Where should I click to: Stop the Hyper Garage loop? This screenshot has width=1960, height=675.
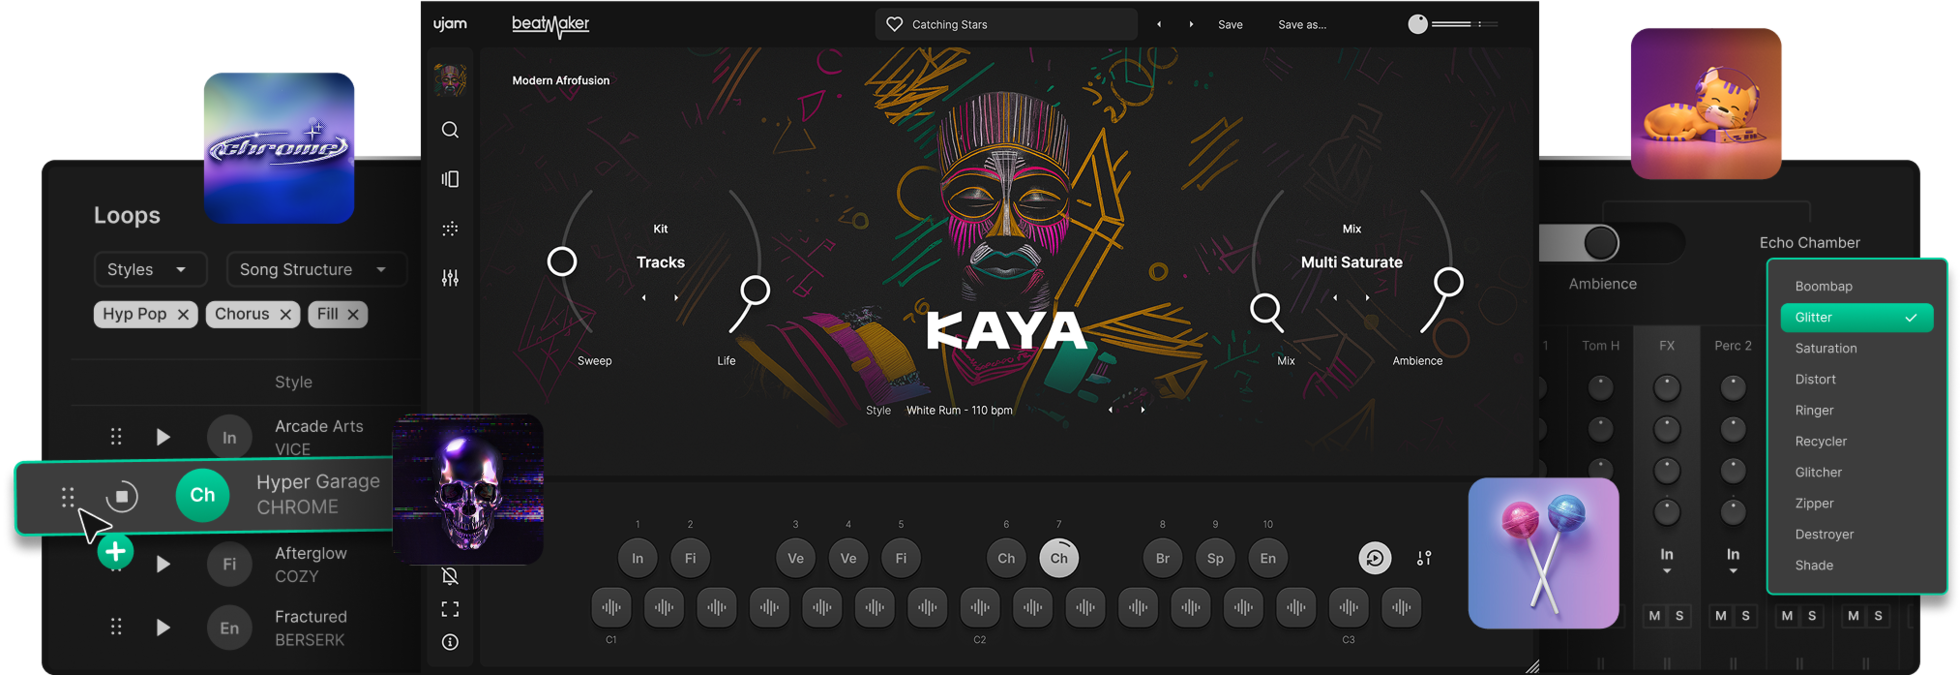coord(122,496)
